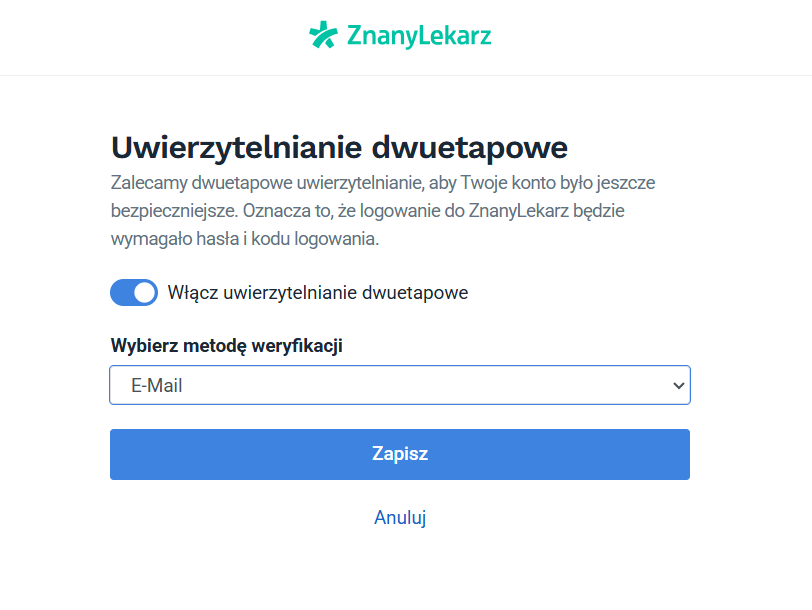The height and width of the screenshot is (610, 812).
Task: Expand the 'Wybierz metodę weryfikacji' combo box
Action: coord(400,385)
